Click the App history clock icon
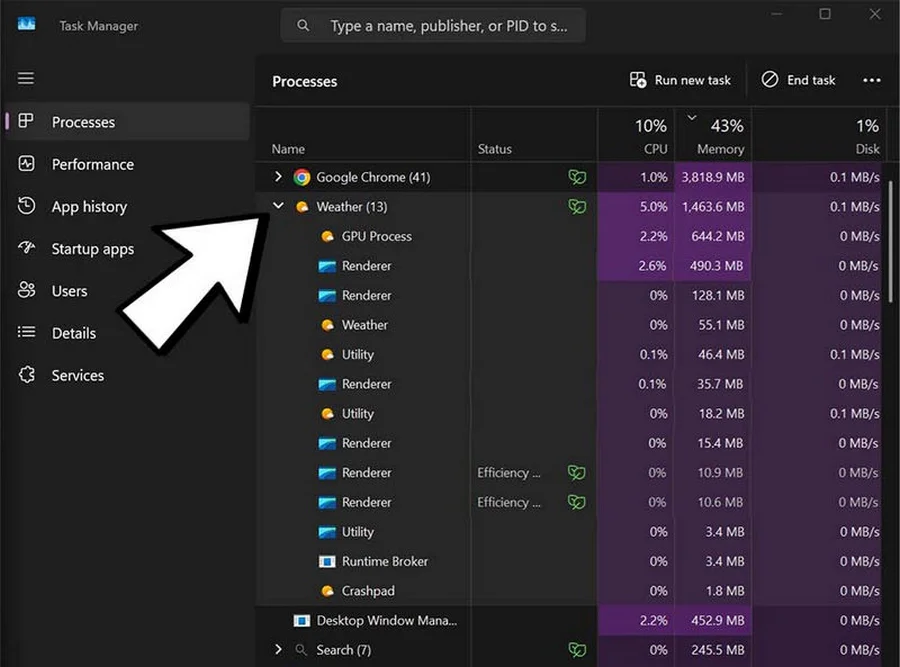900x667 pixels. click(x=26, y=205)
